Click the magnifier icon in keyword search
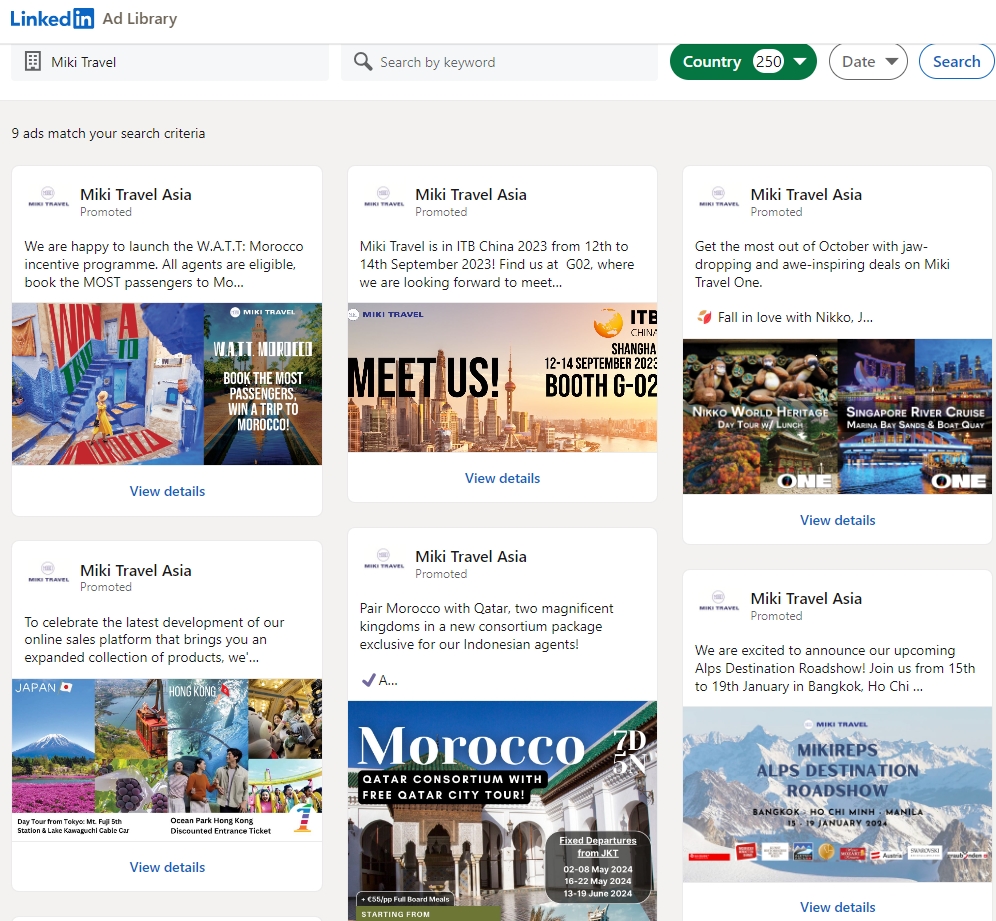 click(x=363, y=62)
